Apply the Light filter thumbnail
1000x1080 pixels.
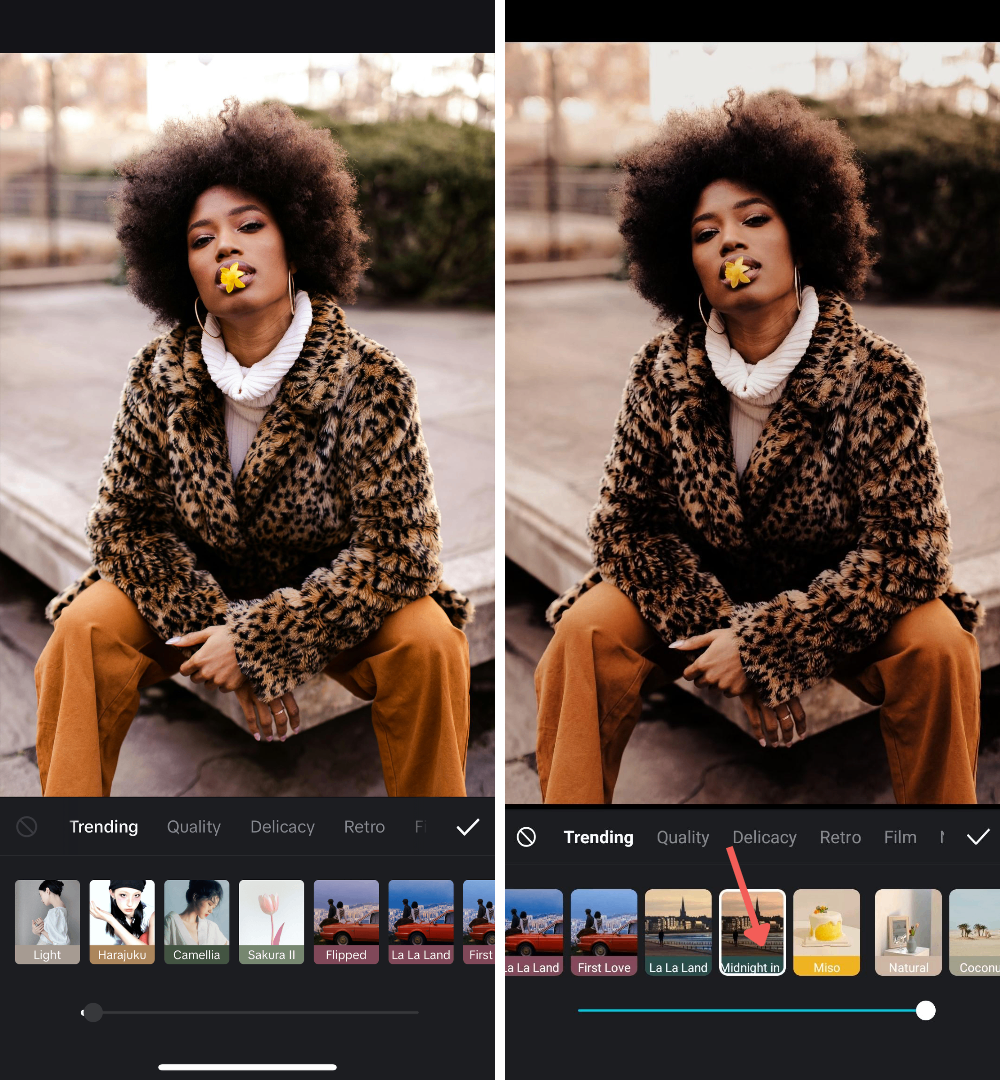pos(48,922)
